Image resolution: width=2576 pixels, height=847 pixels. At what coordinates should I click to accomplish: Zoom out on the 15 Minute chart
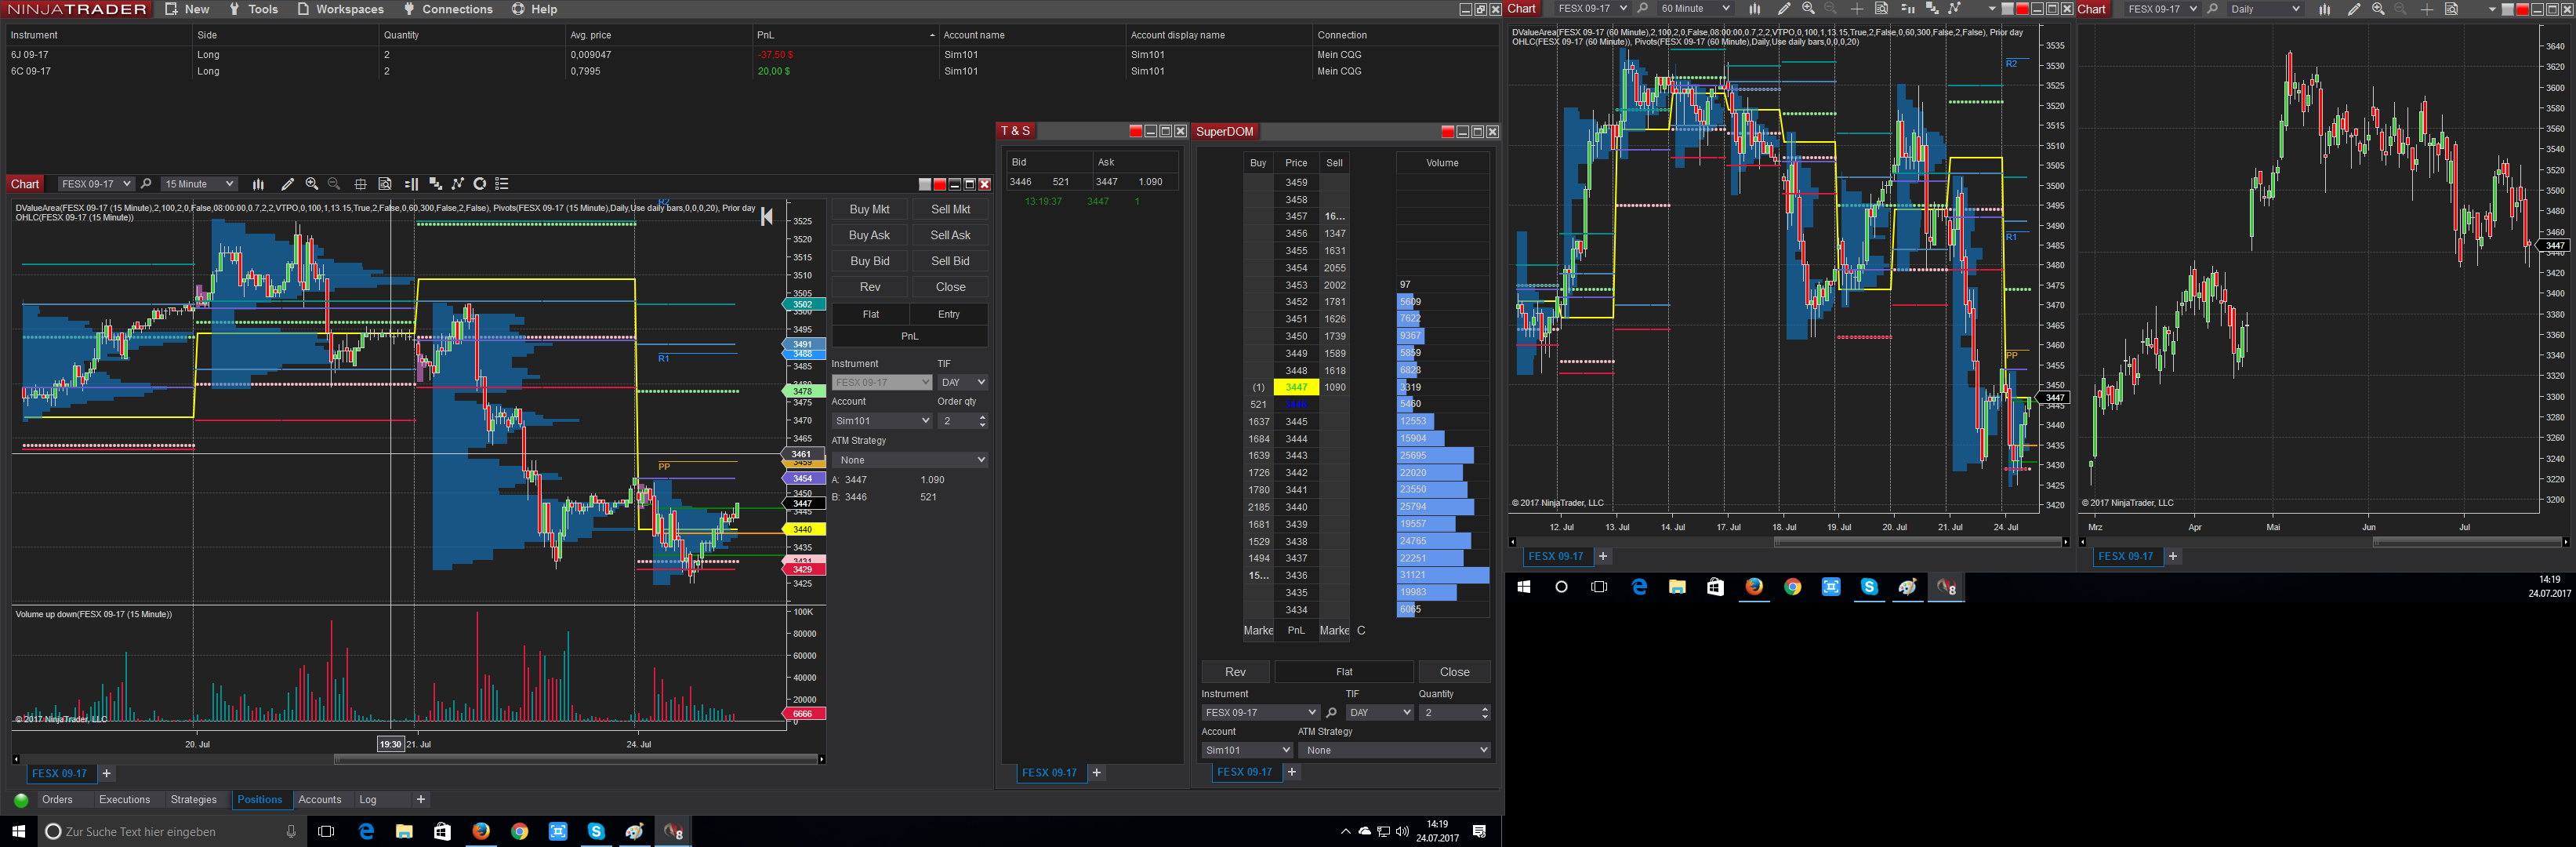pyautogui.click(x=334, y=184)
